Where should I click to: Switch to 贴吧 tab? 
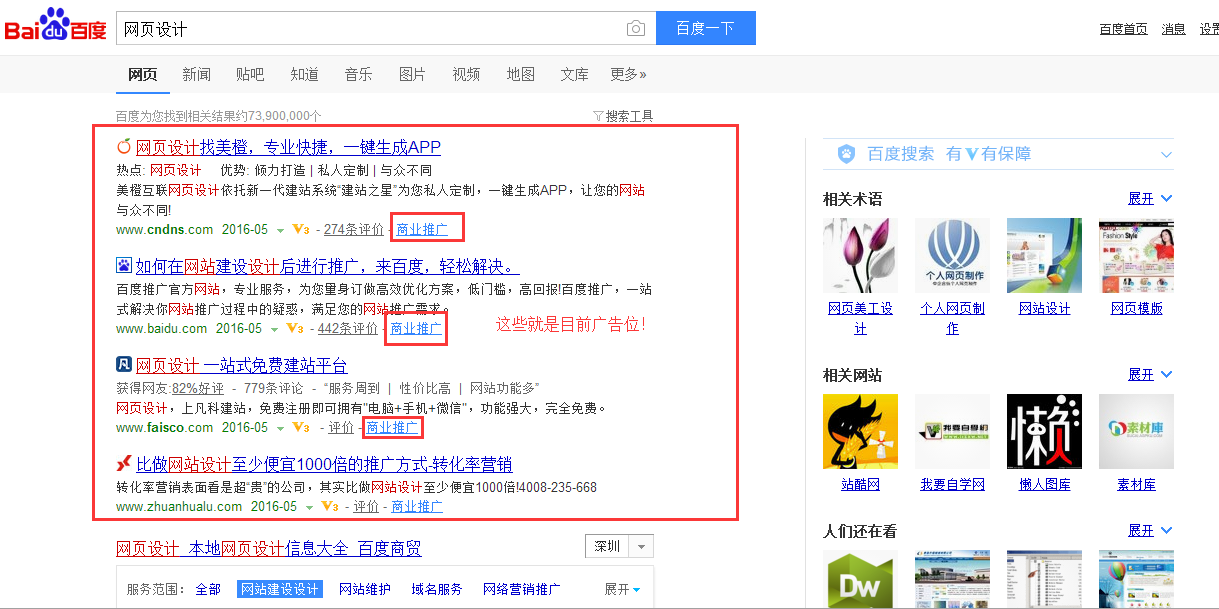[x=250, y=74]
